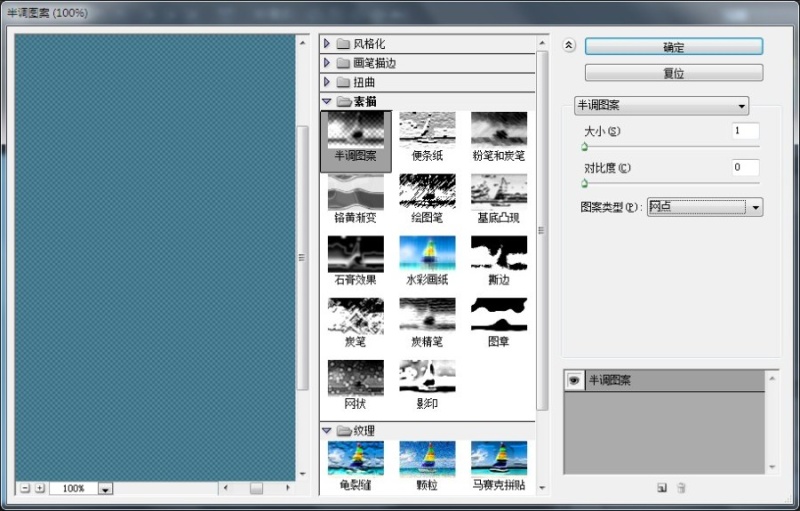Choose the 水彩画纸 filter thumbnail

tap(427, 253)
